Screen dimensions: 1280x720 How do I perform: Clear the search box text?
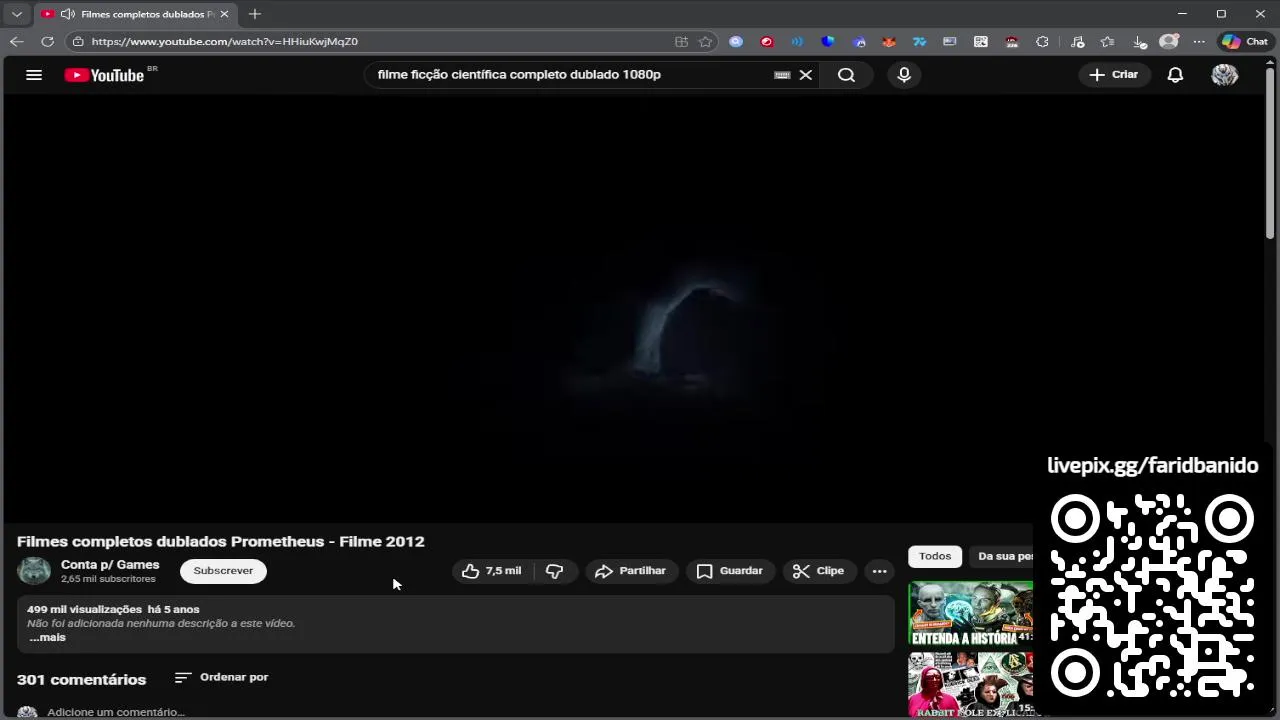[806, 75]
